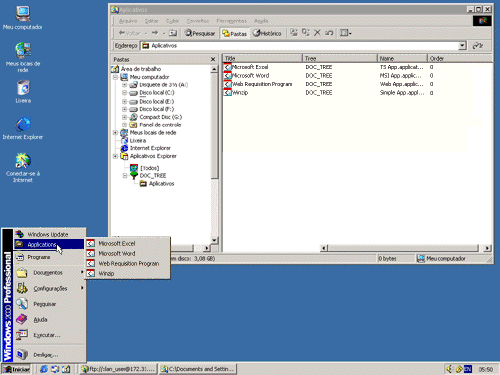Click Executar... in Start menu
This screenshot has height=375, width=500.
click(49, 335)
